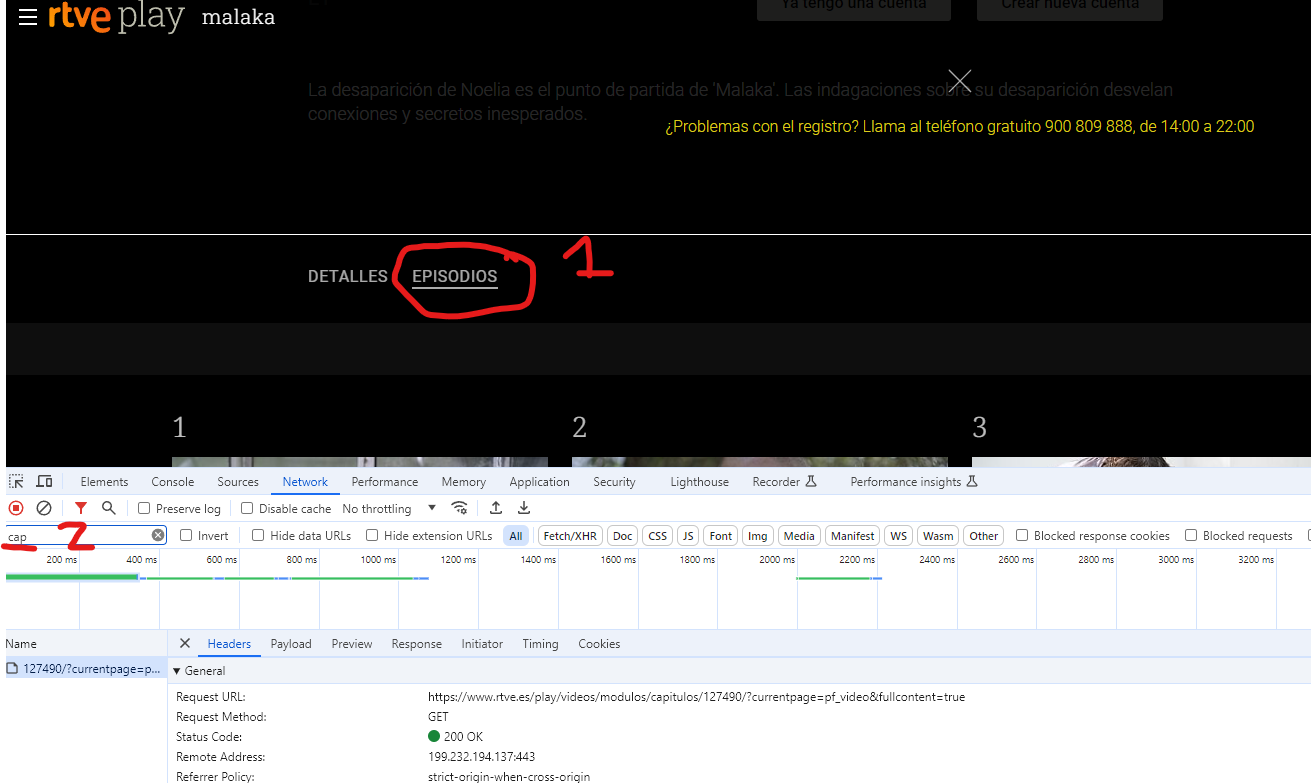
Task: Select the 127490/?currentpage request row
Action: click(x=84, y=669)
